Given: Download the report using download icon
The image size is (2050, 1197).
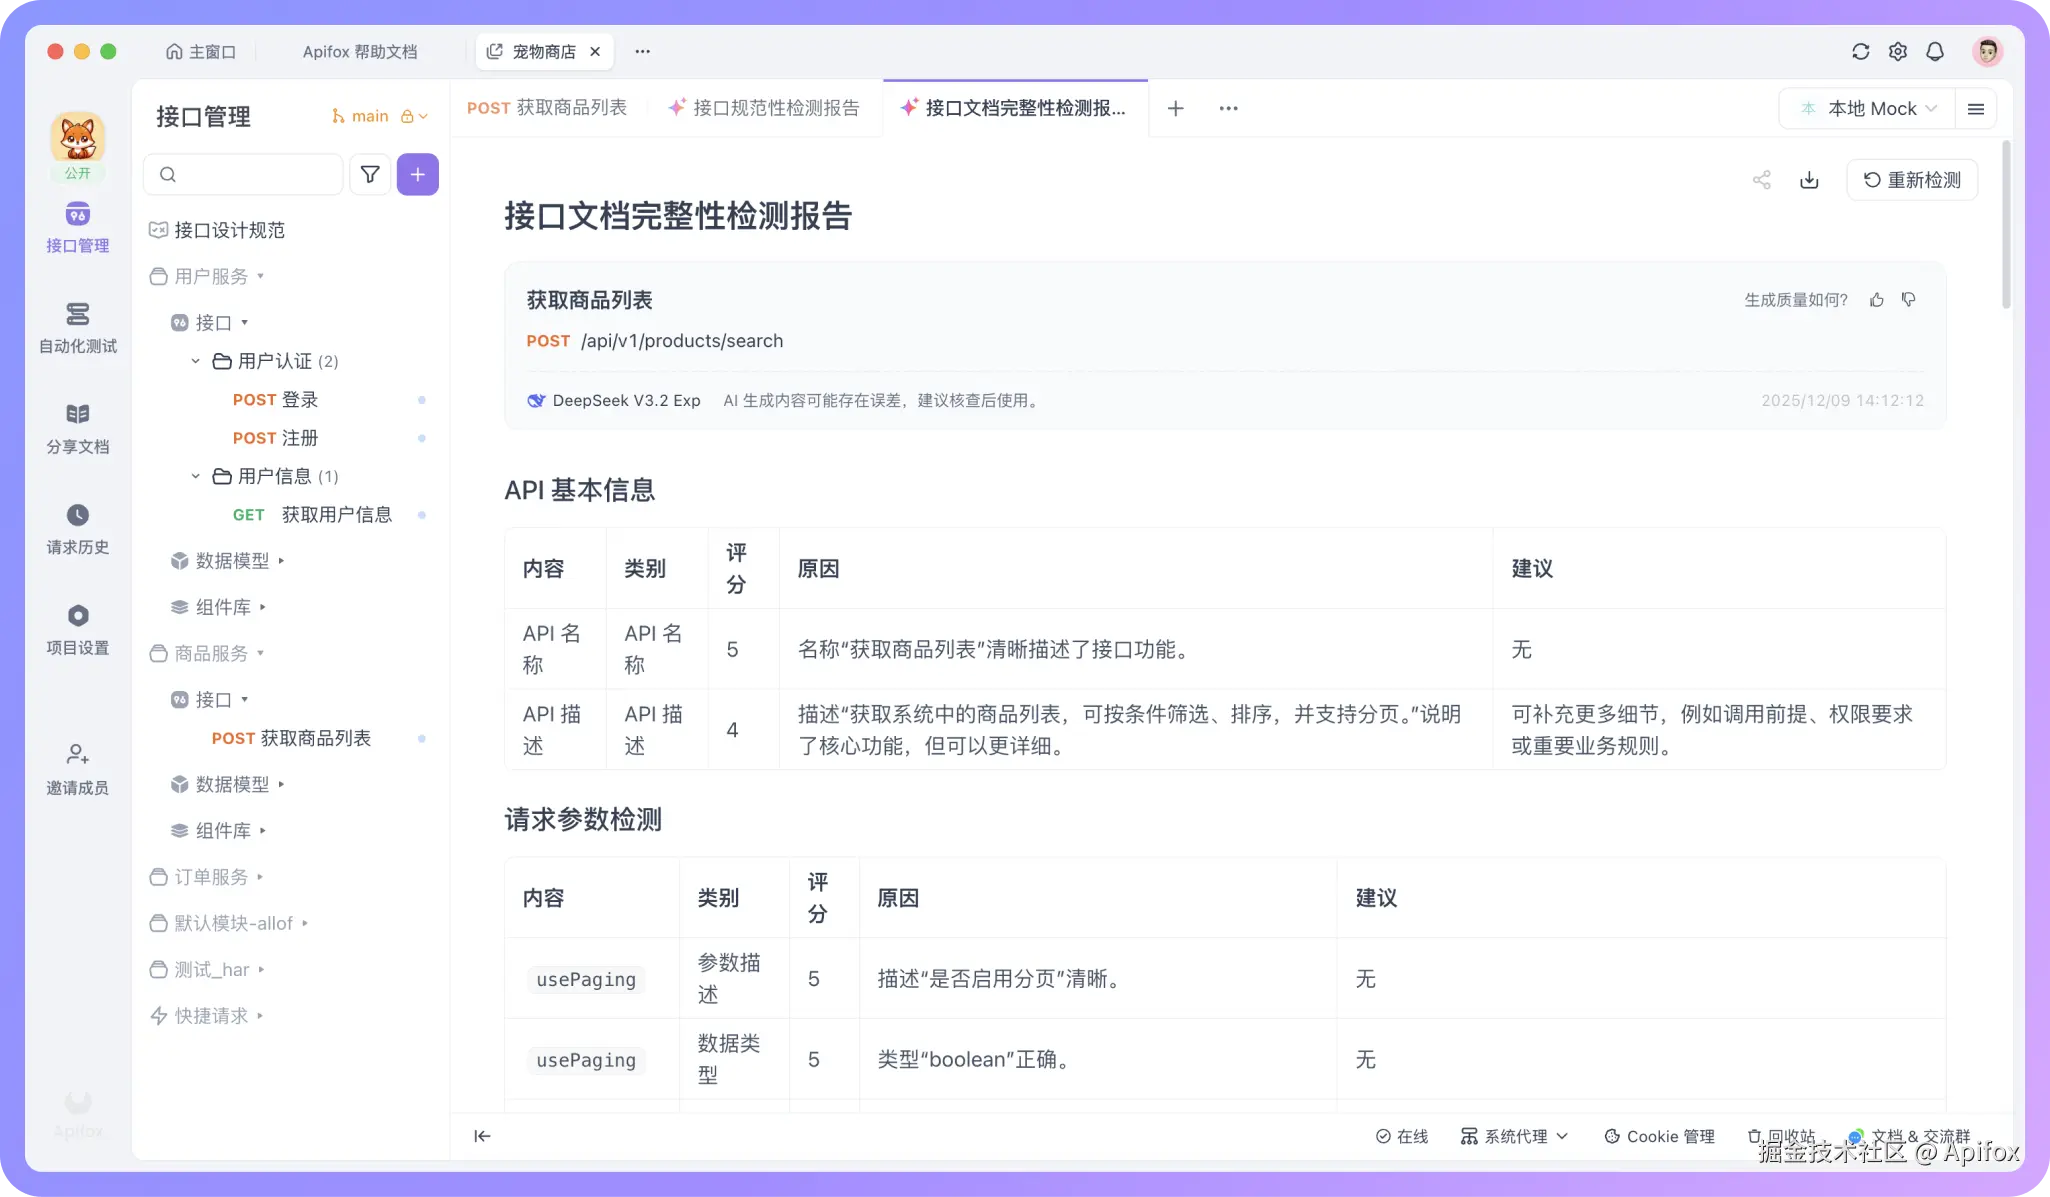Looking at the screenshot, I should point(1809,180).
